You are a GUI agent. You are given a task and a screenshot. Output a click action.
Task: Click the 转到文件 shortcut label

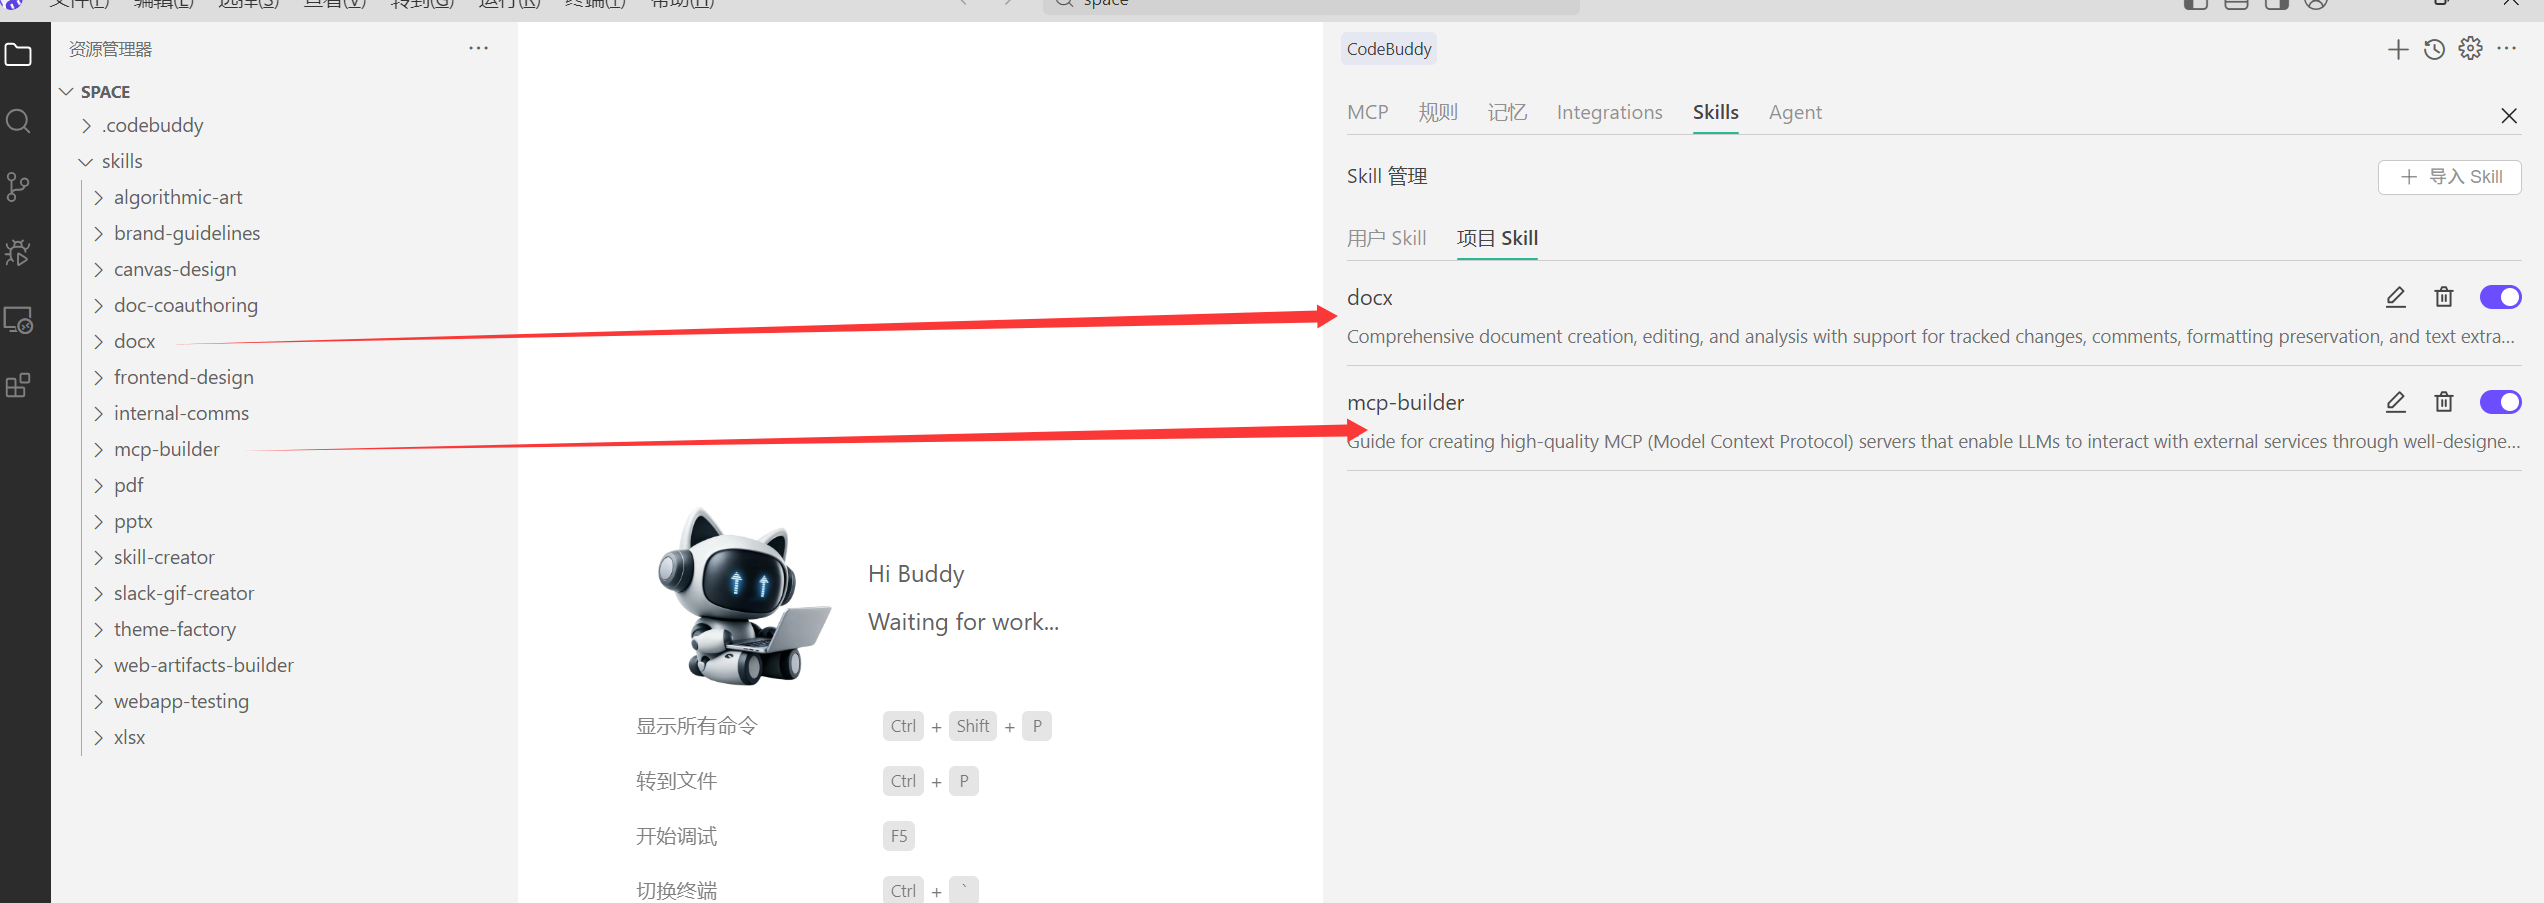[x=677, y=781]
